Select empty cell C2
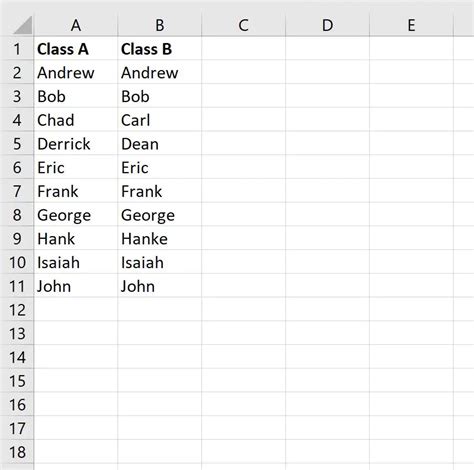This screenshot has height=470, width=474. coord(244,72)
